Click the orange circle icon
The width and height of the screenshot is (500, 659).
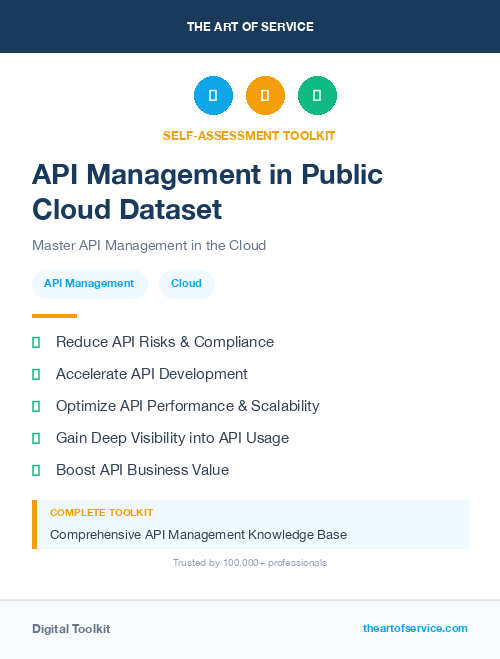pyautogui.click(x=265, y=95)
